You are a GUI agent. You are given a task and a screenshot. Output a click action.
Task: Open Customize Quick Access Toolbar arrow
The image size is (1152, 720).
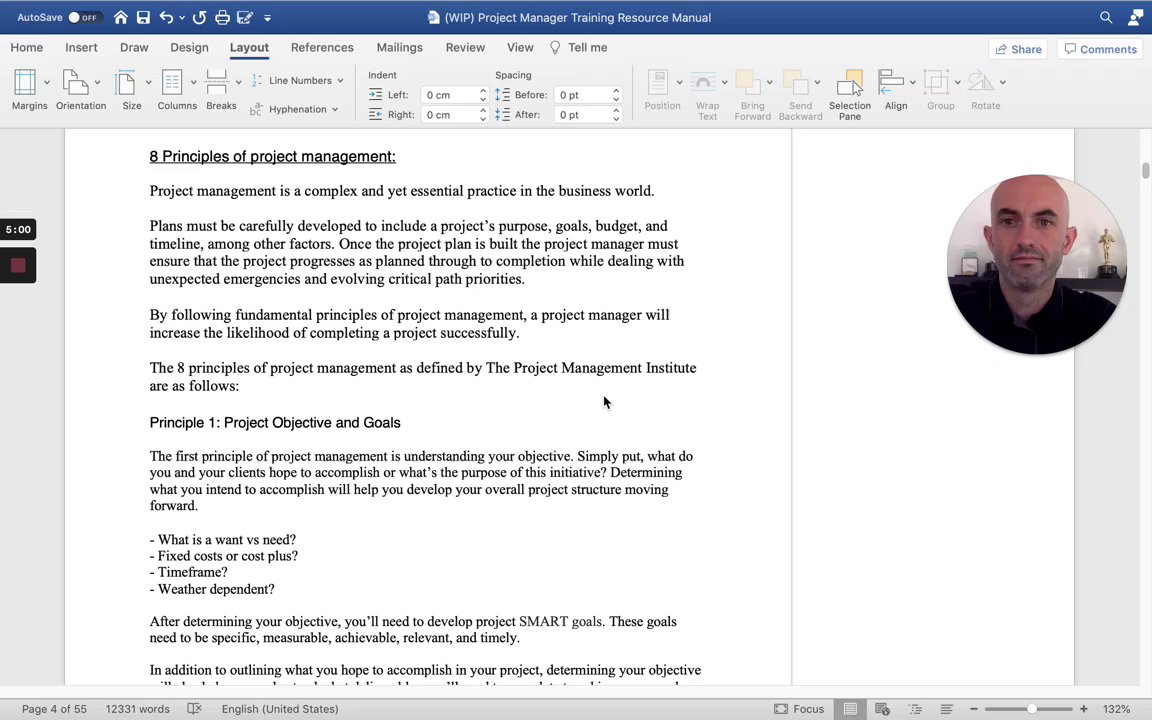(x=267, y=18)
